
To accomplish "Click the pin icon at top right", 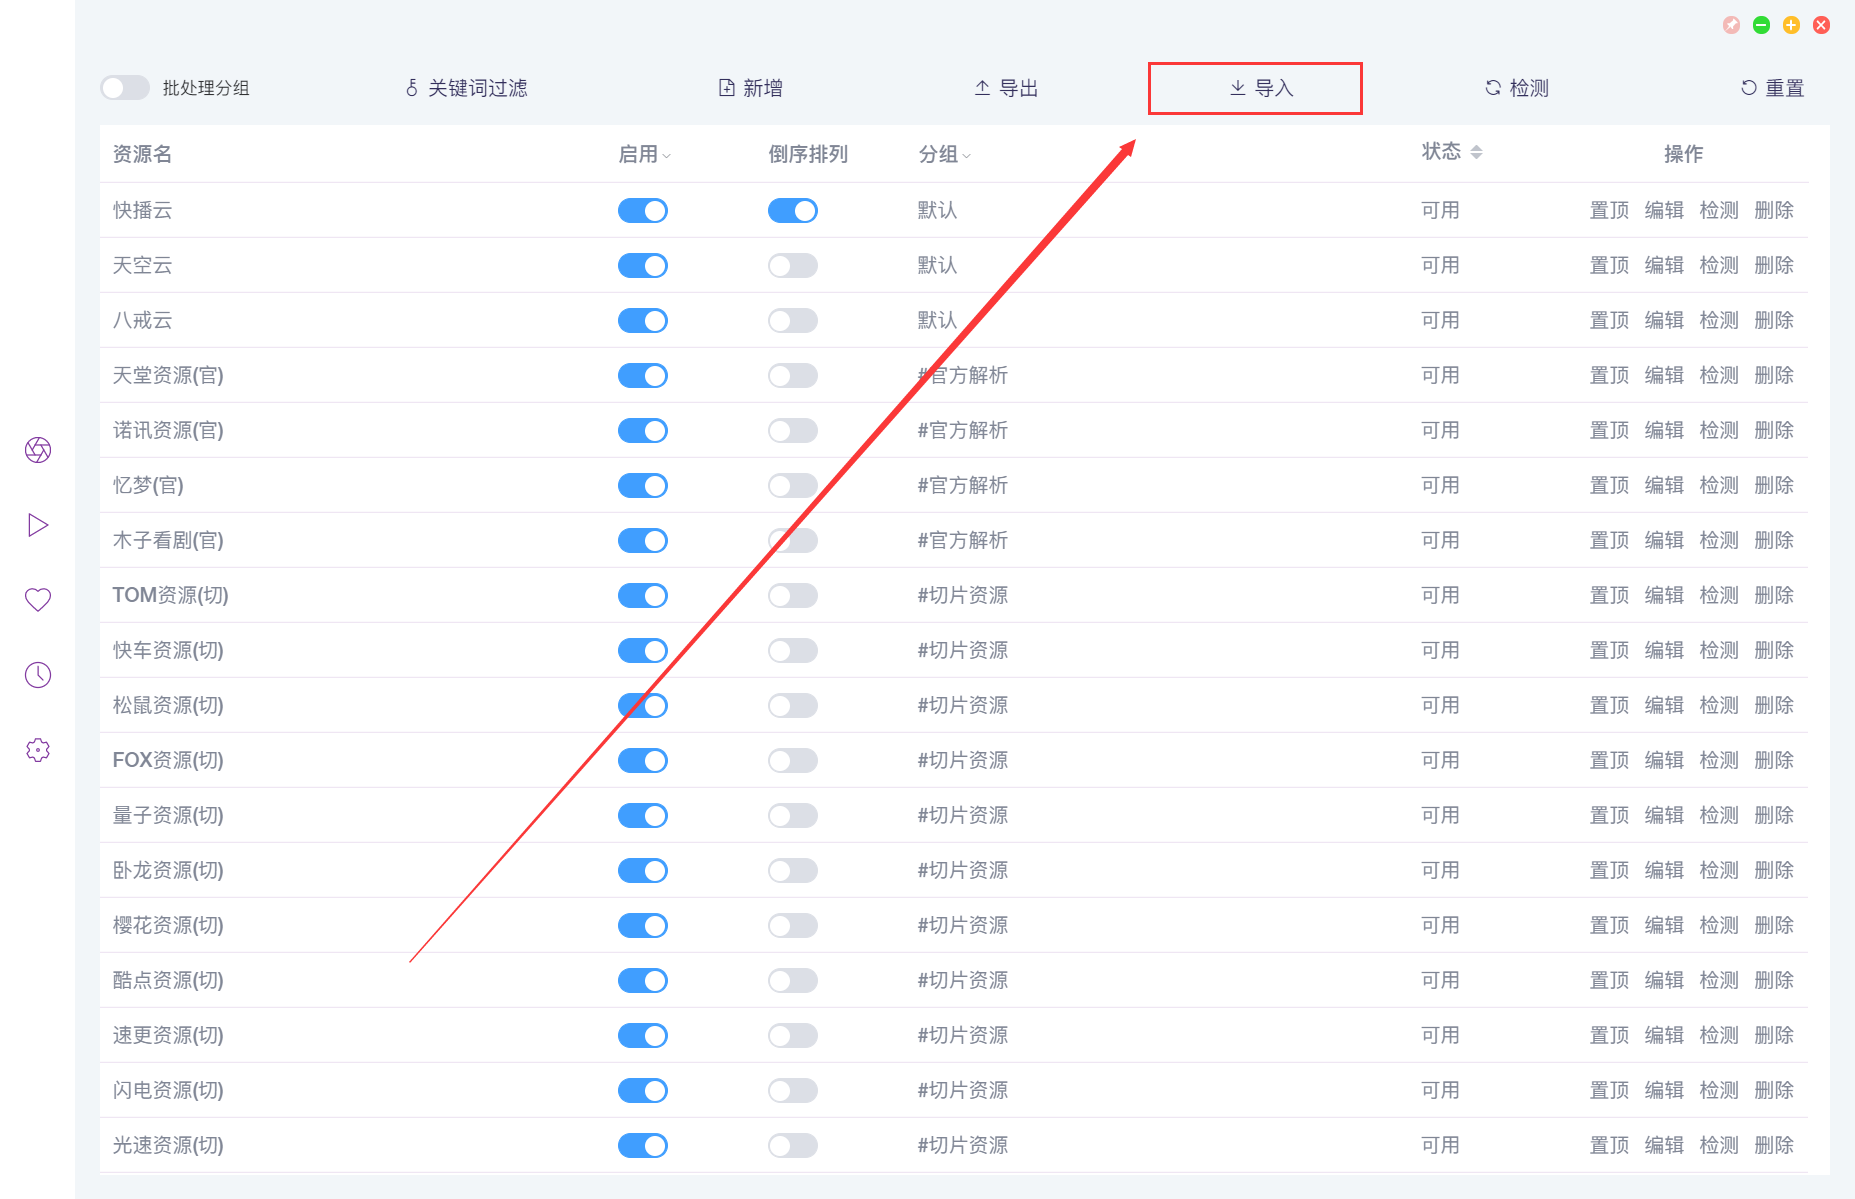I will (x=1731, y=25).
